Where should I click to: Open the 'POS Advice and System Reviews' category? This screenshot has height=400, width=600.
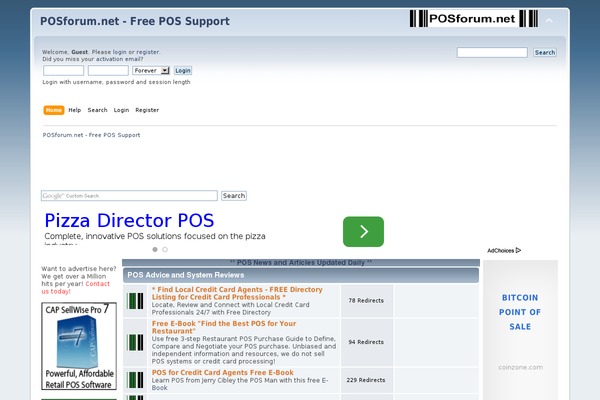[x=186, y=275]
